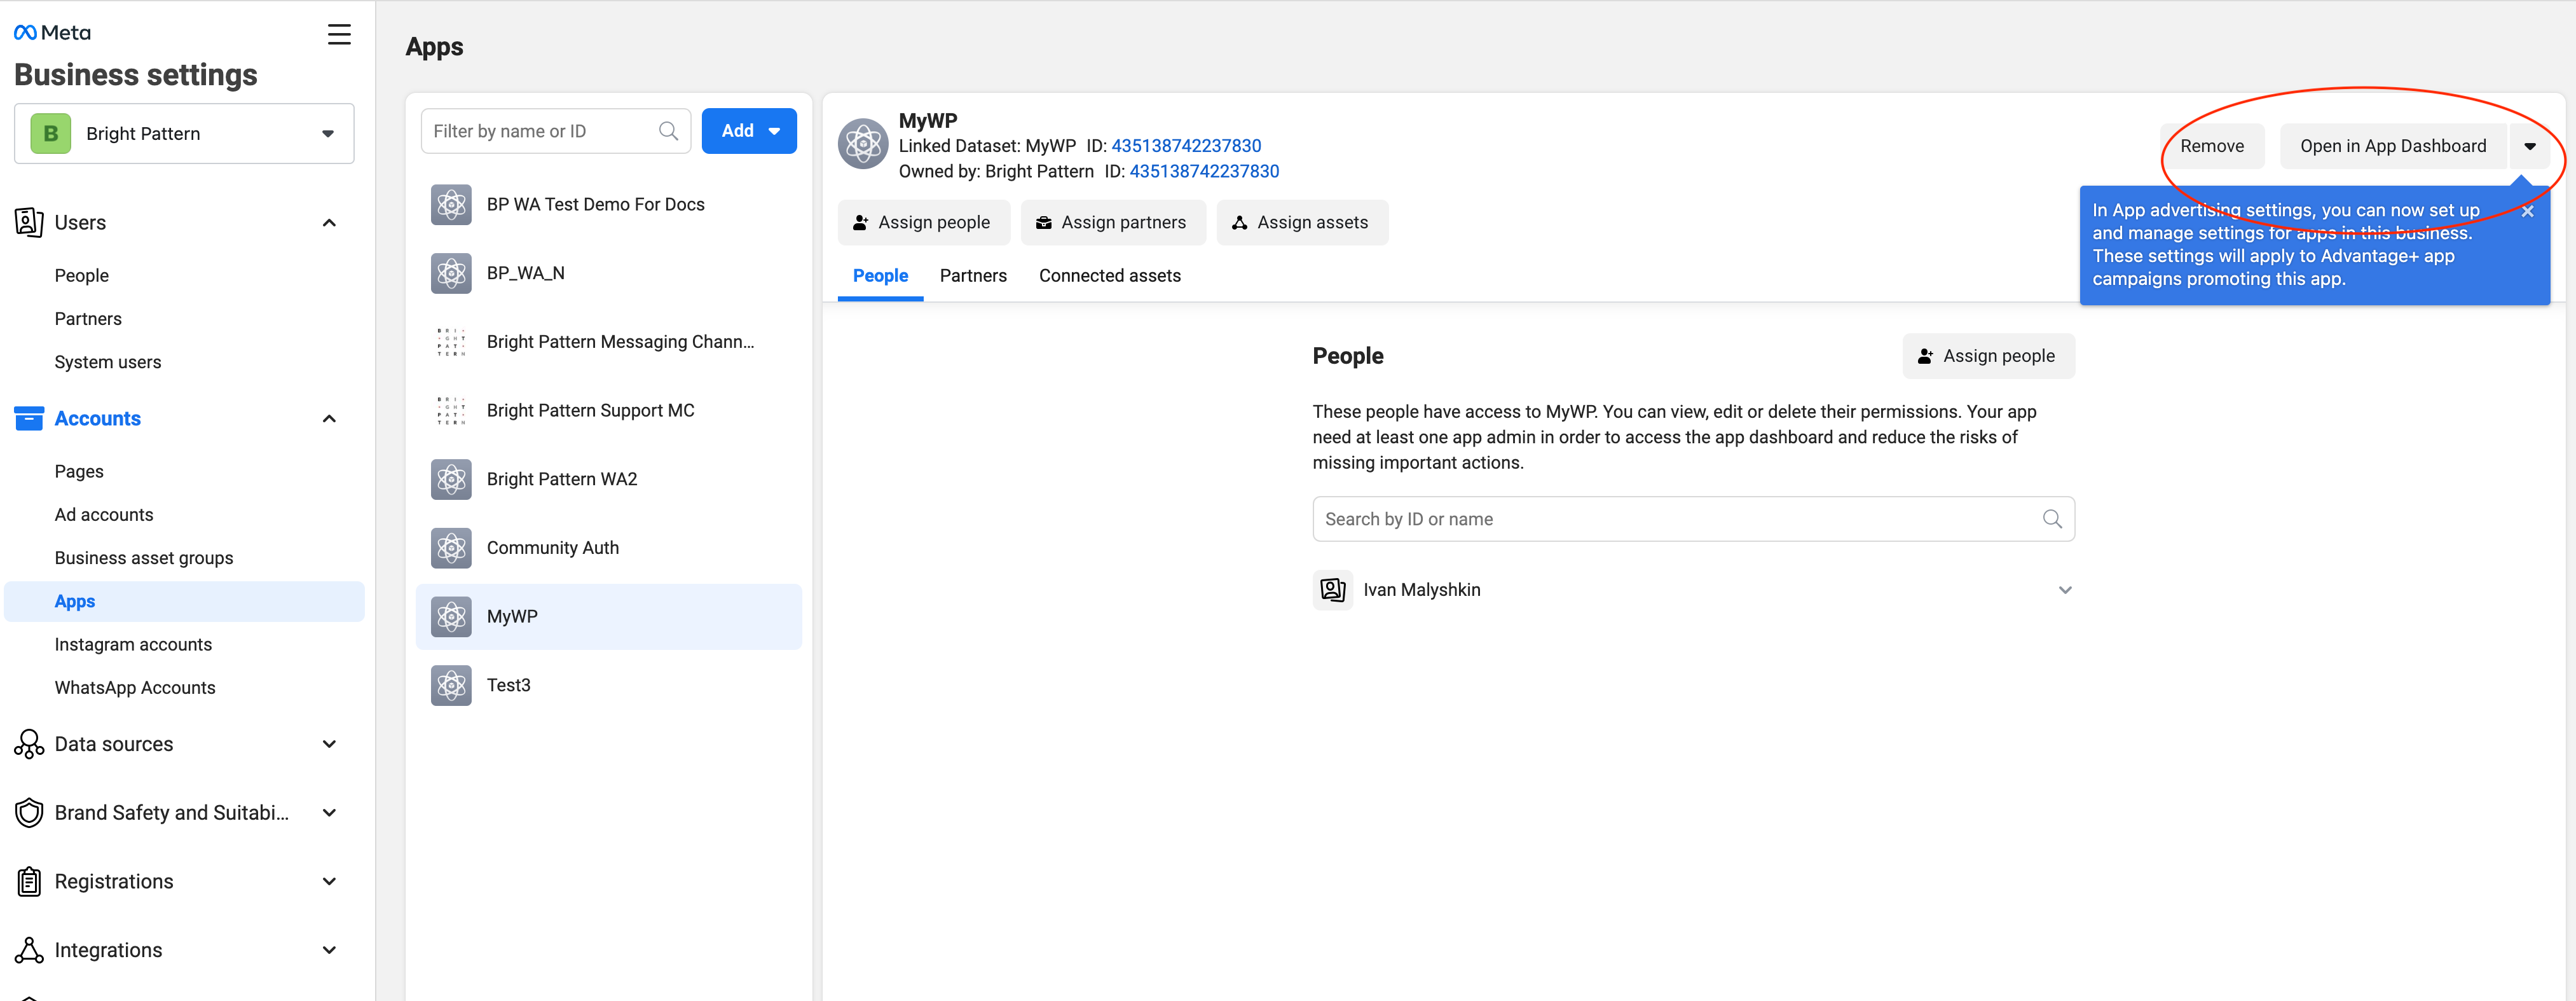Screen dimensions: 2576x1001
Task: Click the Data sources icon
Action: click(29, 744)
